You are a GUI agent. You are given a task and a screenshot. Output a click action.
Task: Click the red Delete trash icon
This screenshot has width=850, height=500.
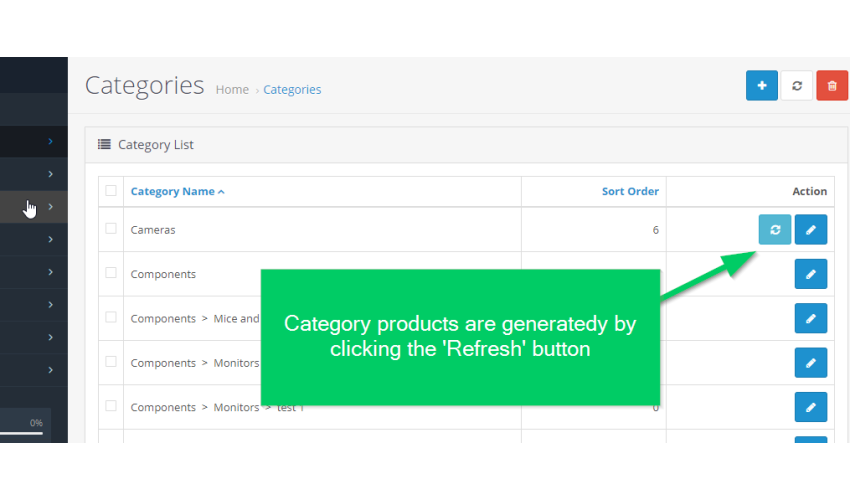point(832,86)
